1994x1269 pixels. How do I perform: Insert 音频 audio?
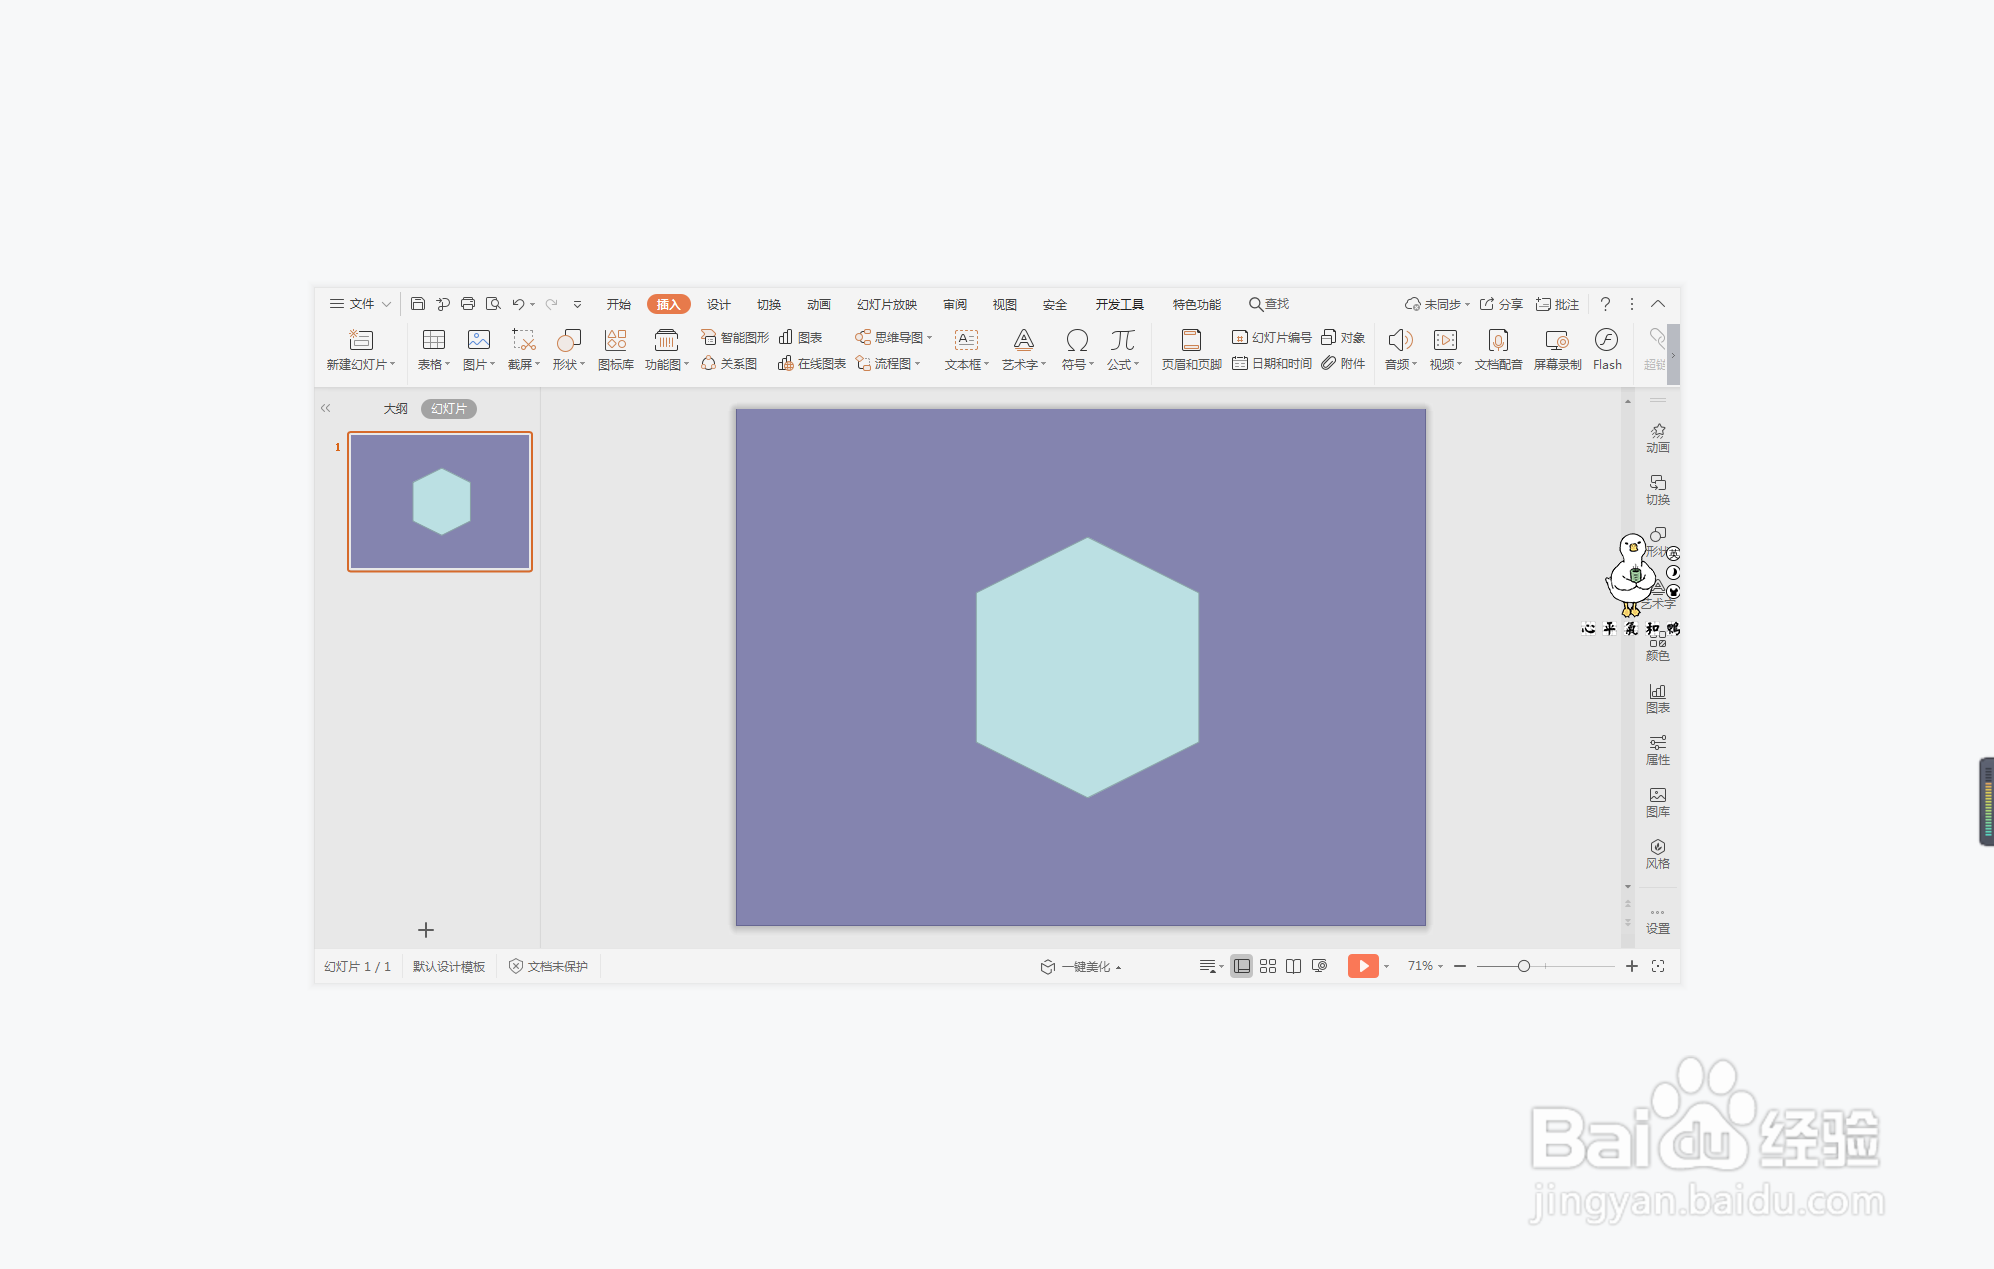[1400, 350]
